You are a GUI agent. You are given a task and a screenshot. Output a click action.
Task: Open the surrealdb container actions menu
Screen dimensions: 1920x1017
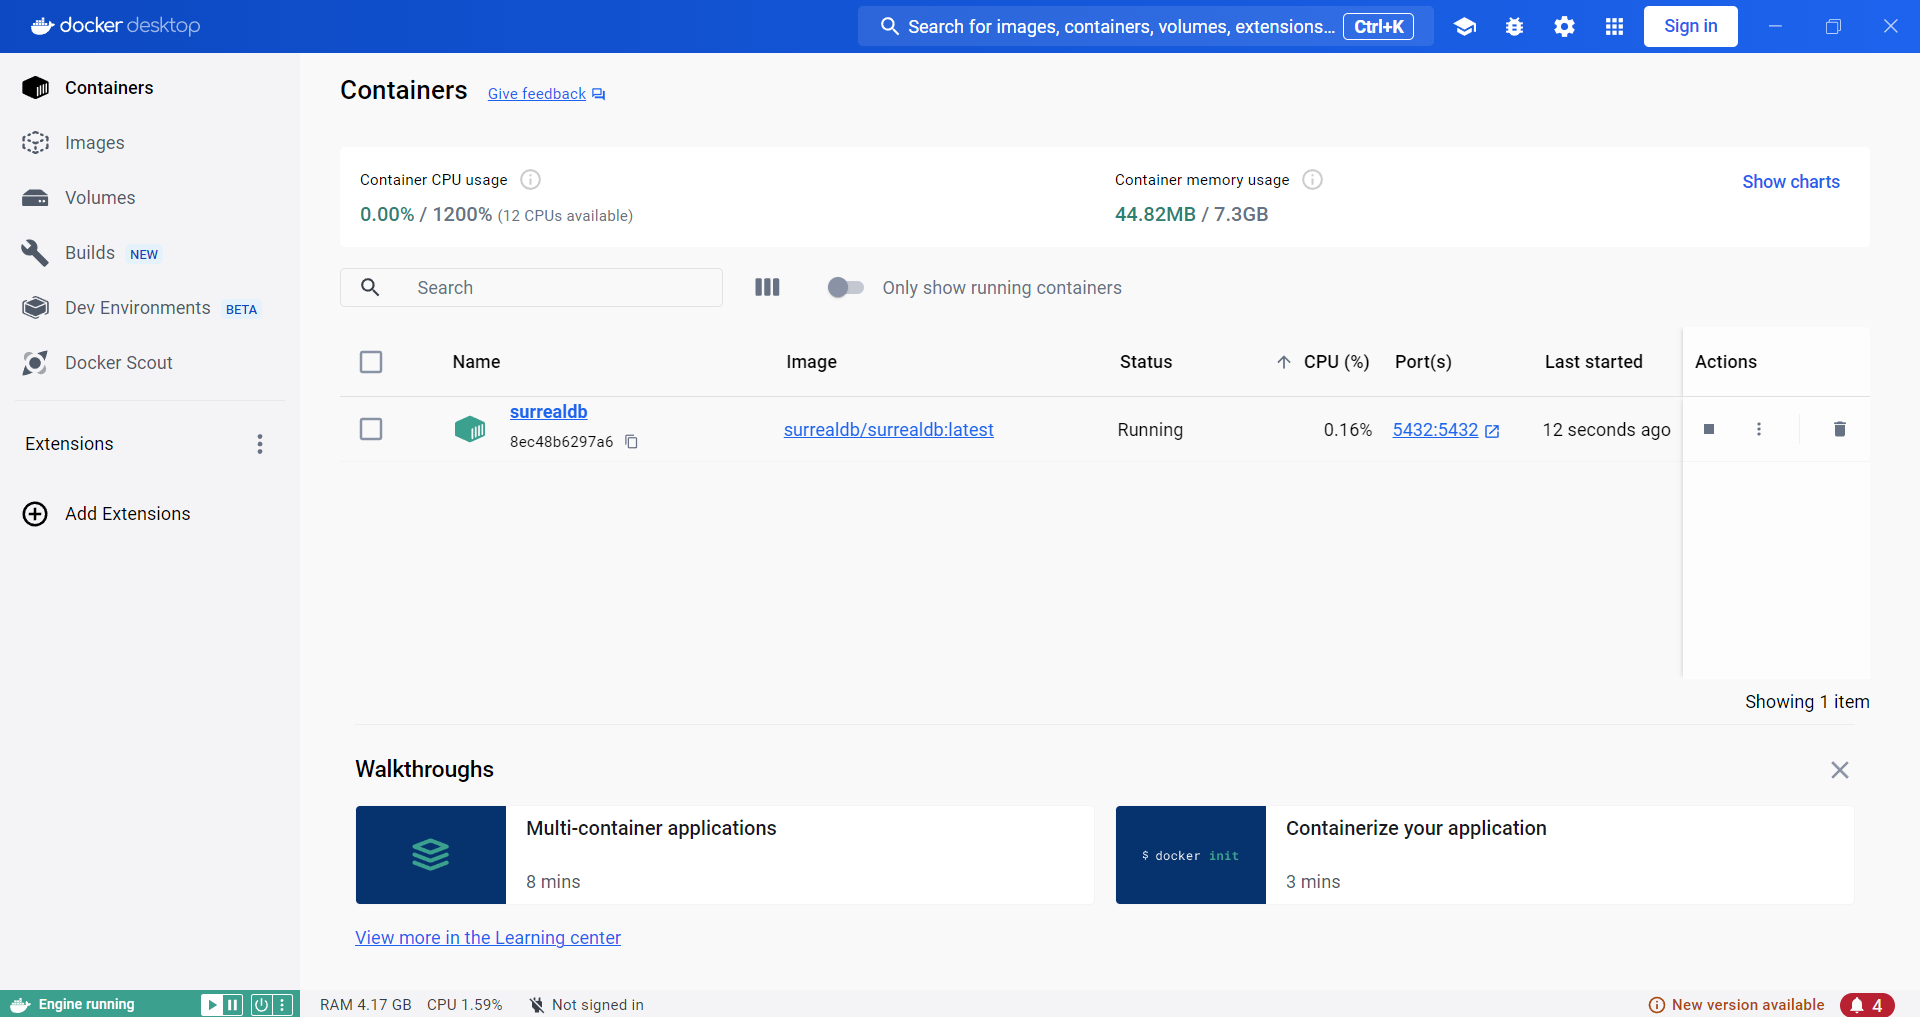click(x=1758, y=429)
